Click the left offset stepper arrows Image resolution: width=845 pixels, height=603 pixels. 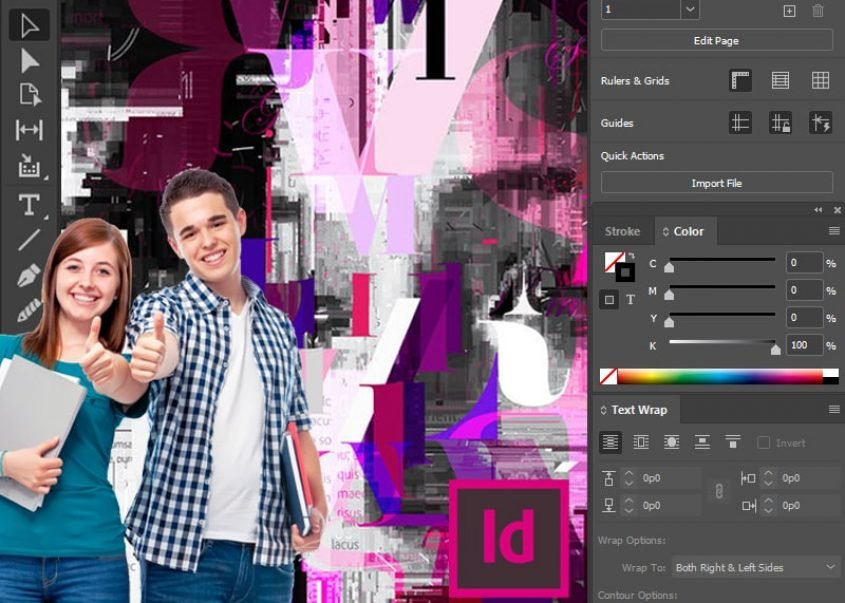pos(768,478)
